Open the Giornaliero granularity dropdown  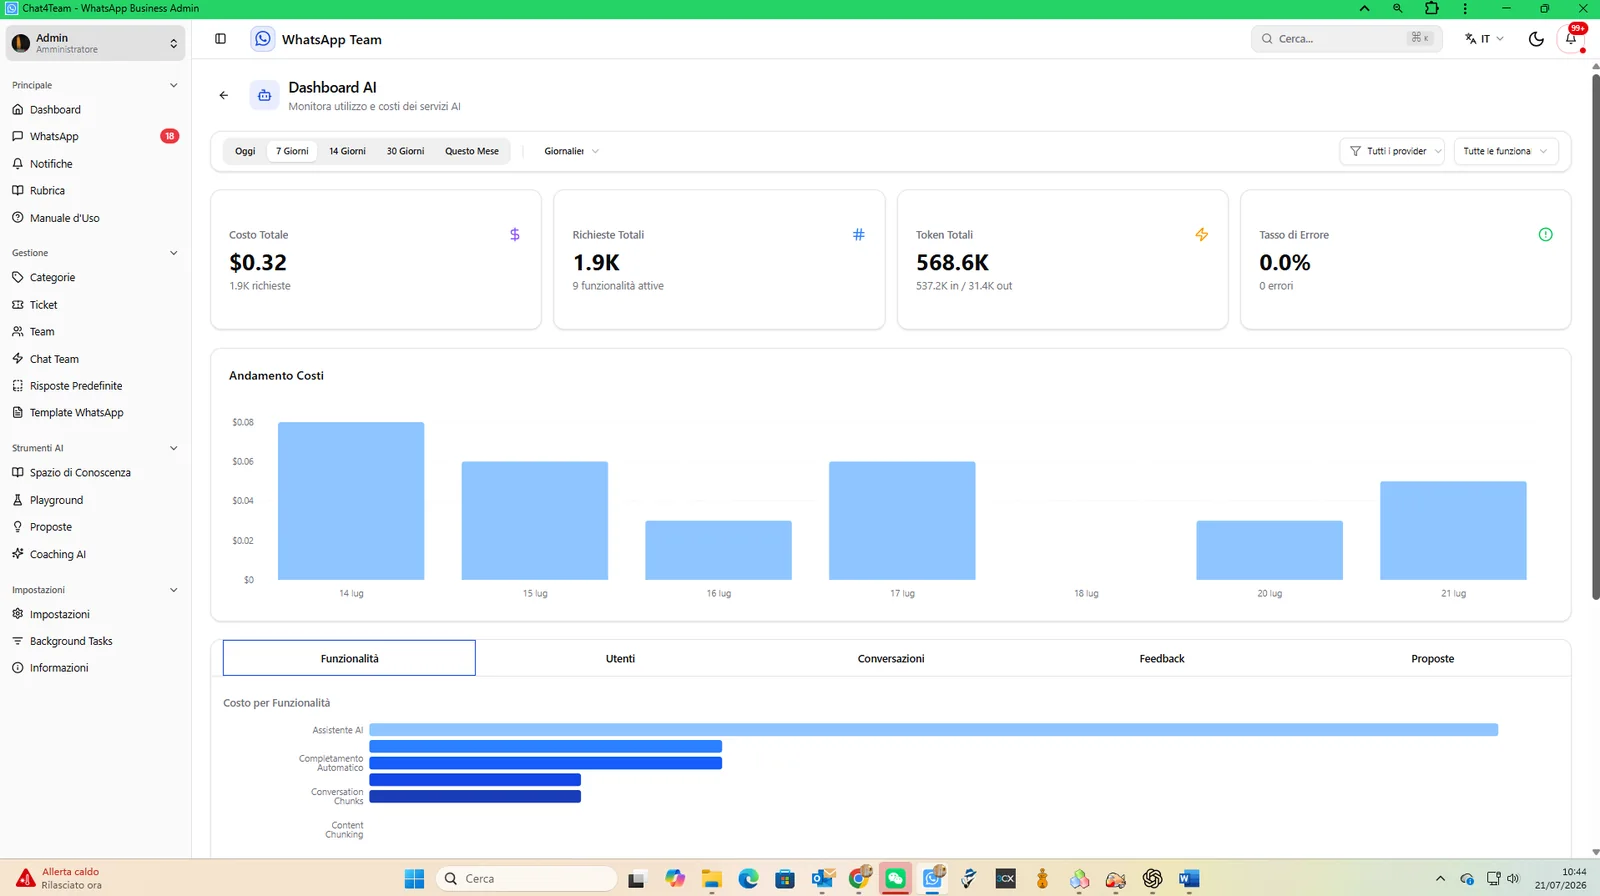click(x=571, y=151)
